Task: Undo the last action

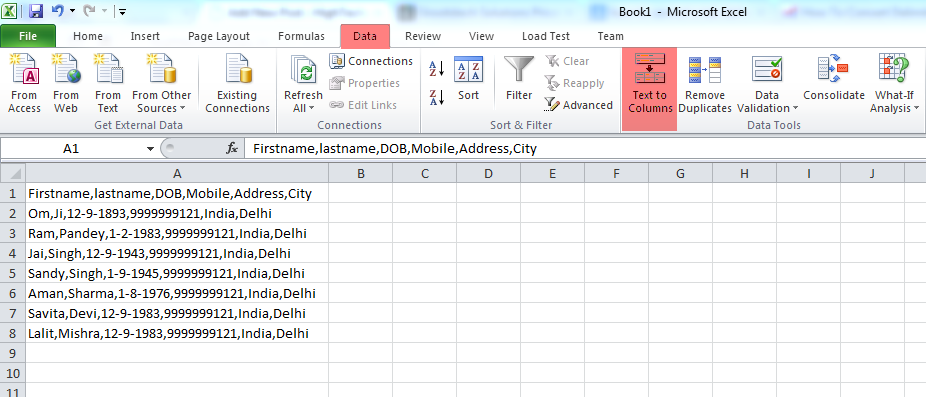Action: [x=57, y=11]
